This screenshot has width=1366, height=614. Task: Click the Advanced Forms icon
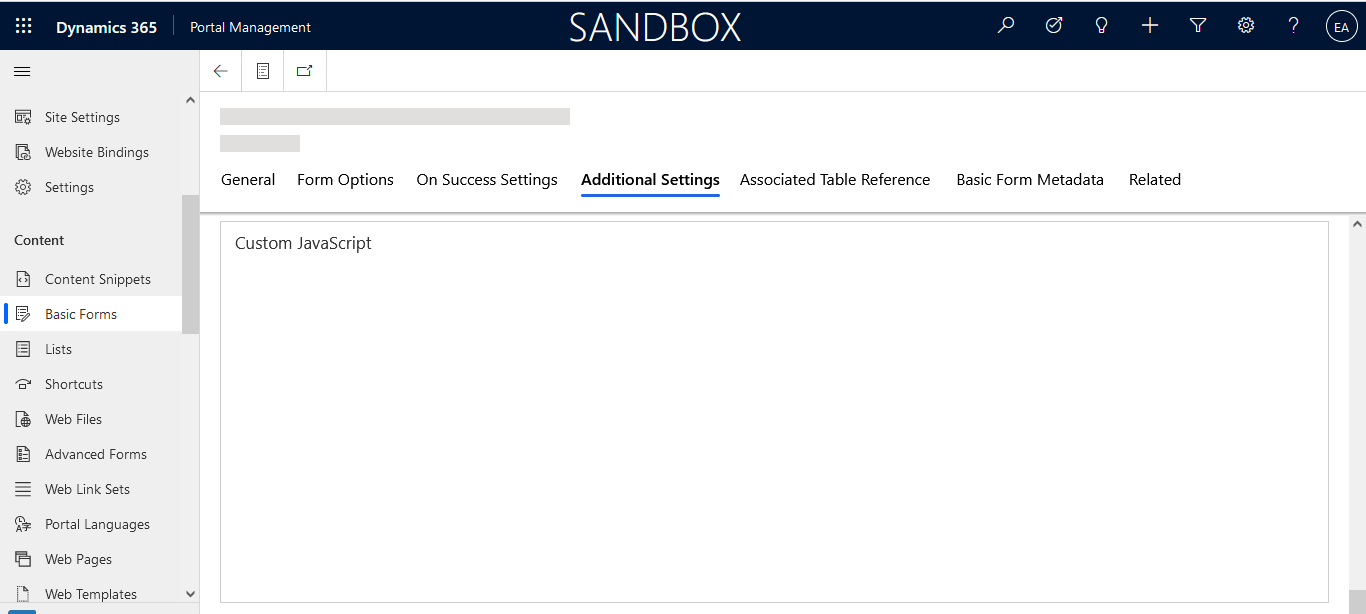(23, 454)
